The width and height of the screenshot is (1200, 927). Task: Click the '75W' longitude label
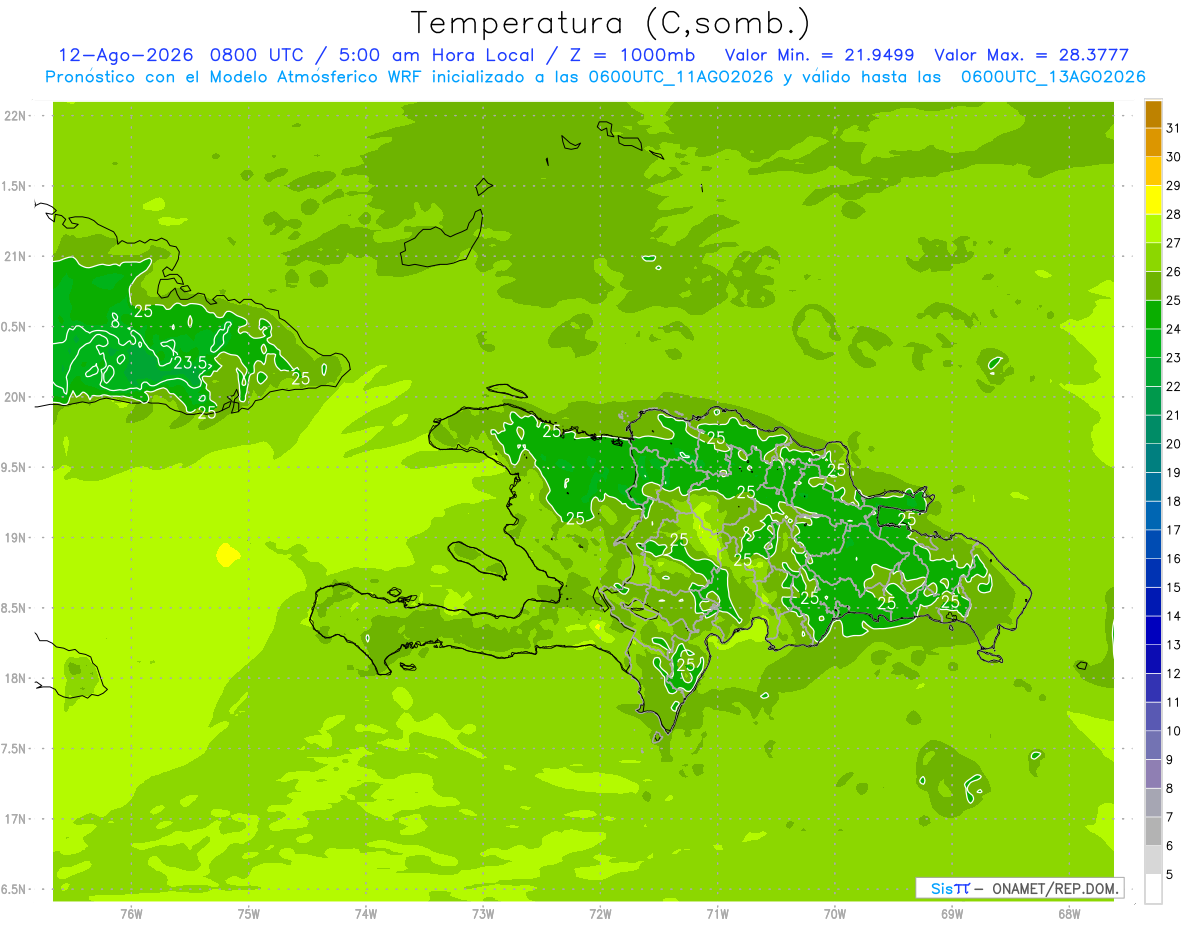pyautogui.click(x=249, y=914)
